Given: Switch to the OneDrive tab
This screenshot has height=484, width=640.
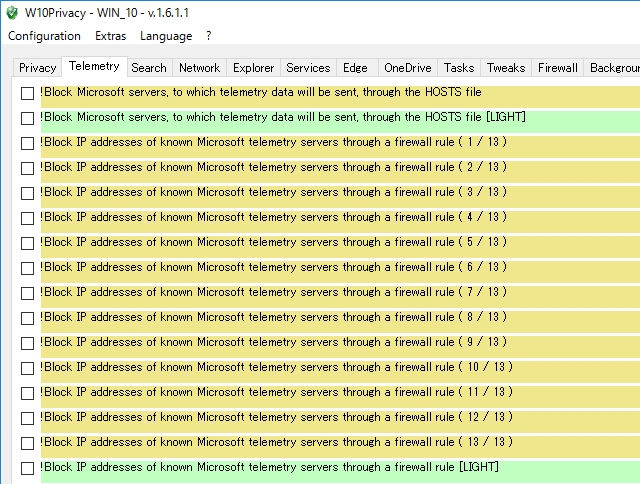Looking at the screenshot, I should click(408, 68).
